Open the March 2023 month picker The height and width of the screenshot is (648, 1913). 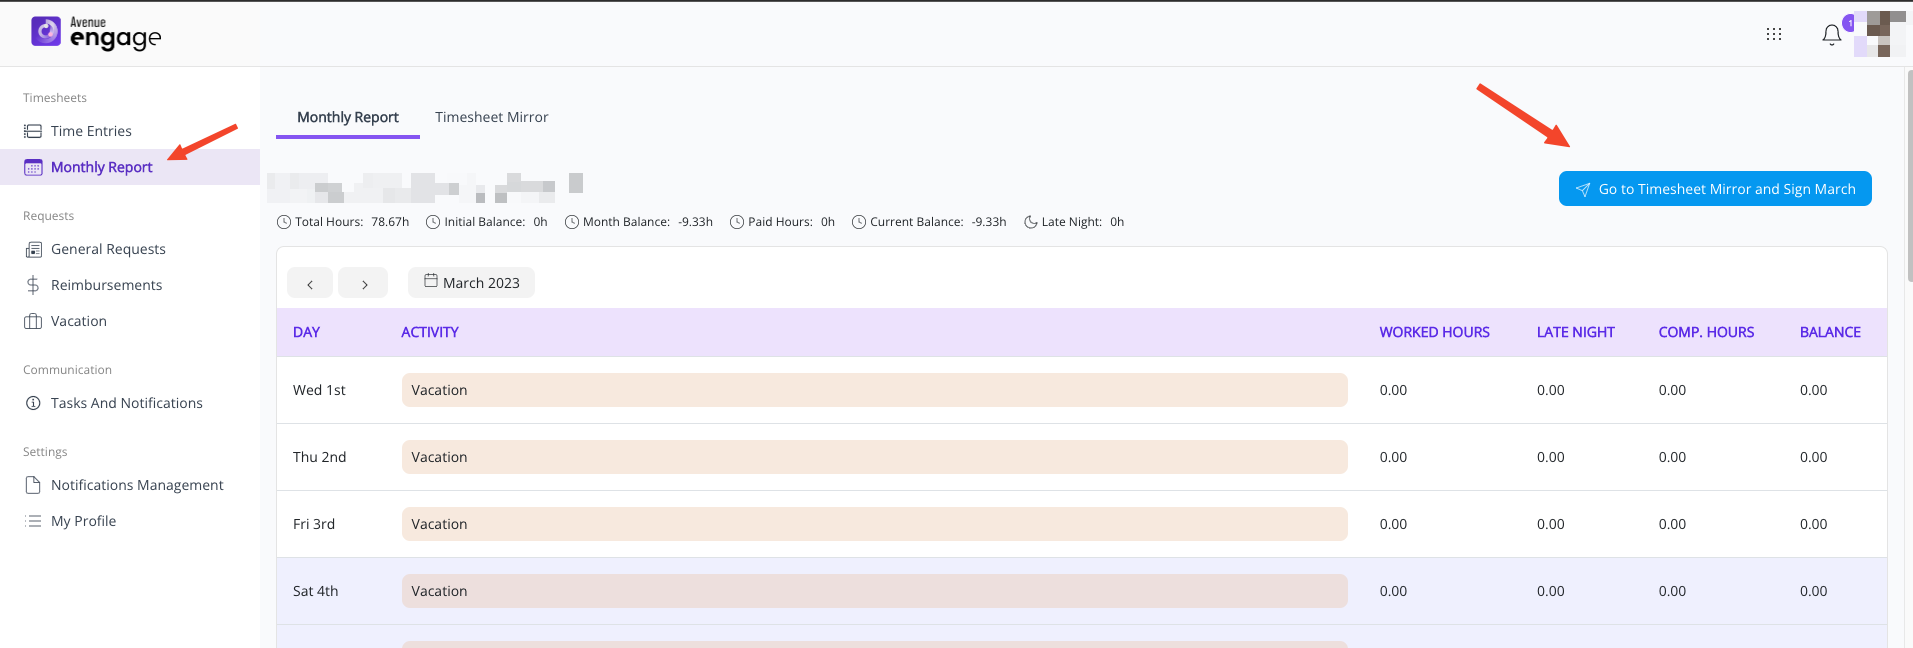coord(471,283)
